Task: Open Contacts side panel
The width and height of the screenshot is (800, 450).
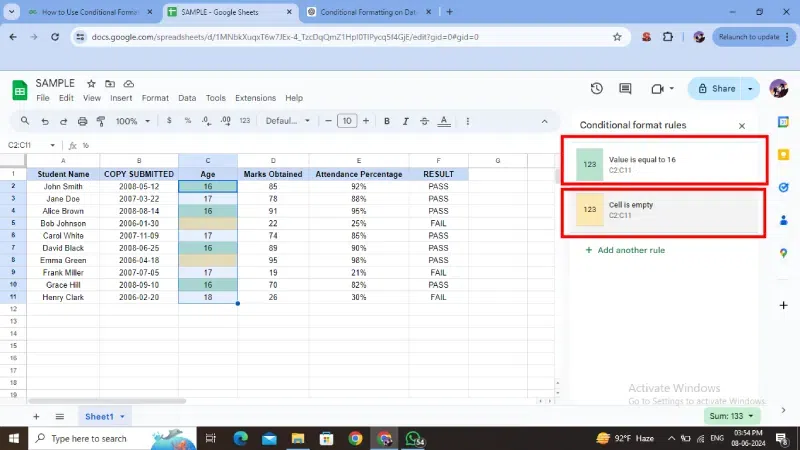Action: click(783, 220)
